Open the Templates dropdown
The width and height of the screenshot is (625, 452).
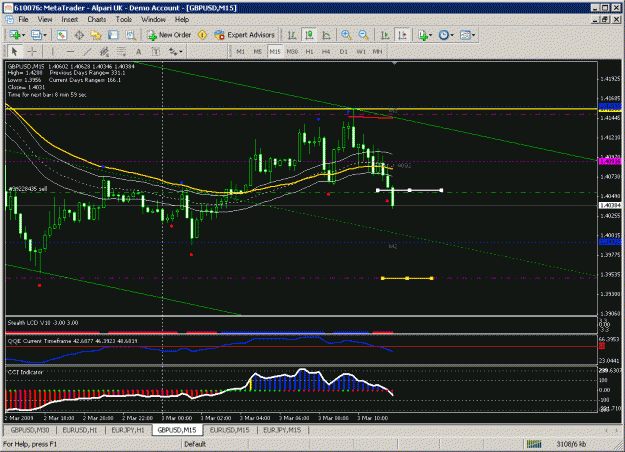click(x=468, y=35)
